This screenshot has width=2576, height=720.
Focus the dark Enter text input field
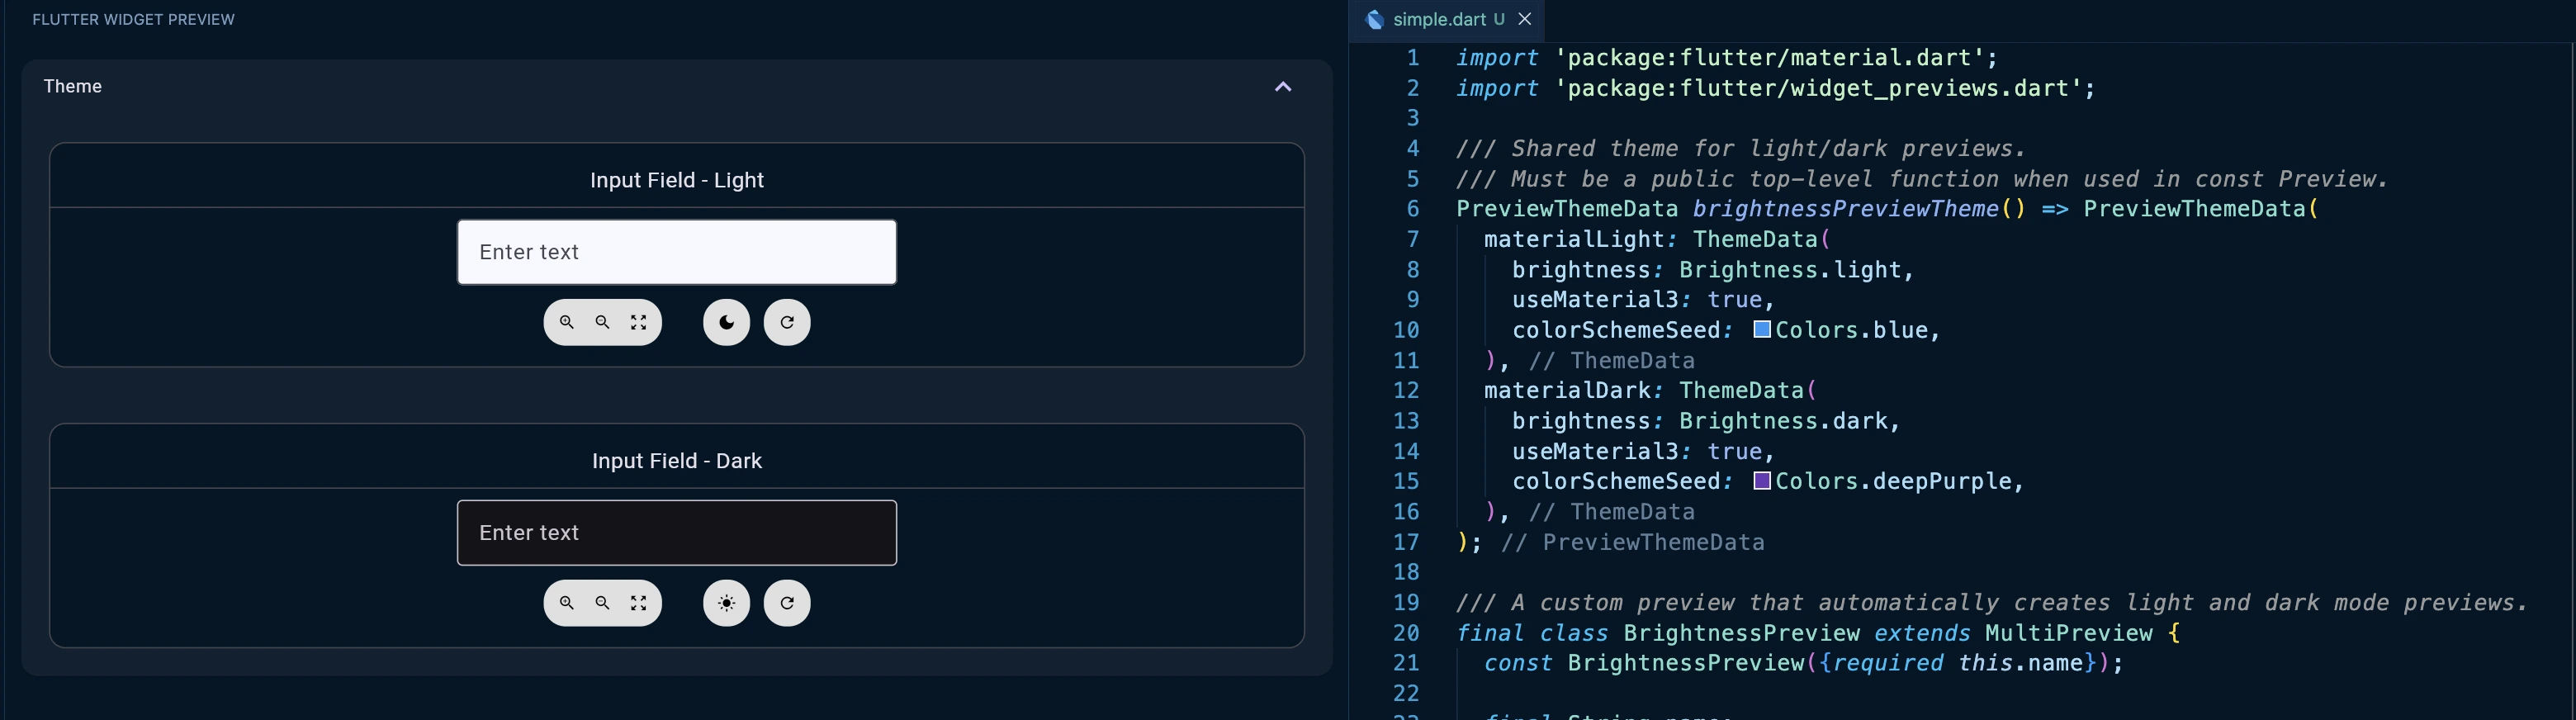coord(676,533)
